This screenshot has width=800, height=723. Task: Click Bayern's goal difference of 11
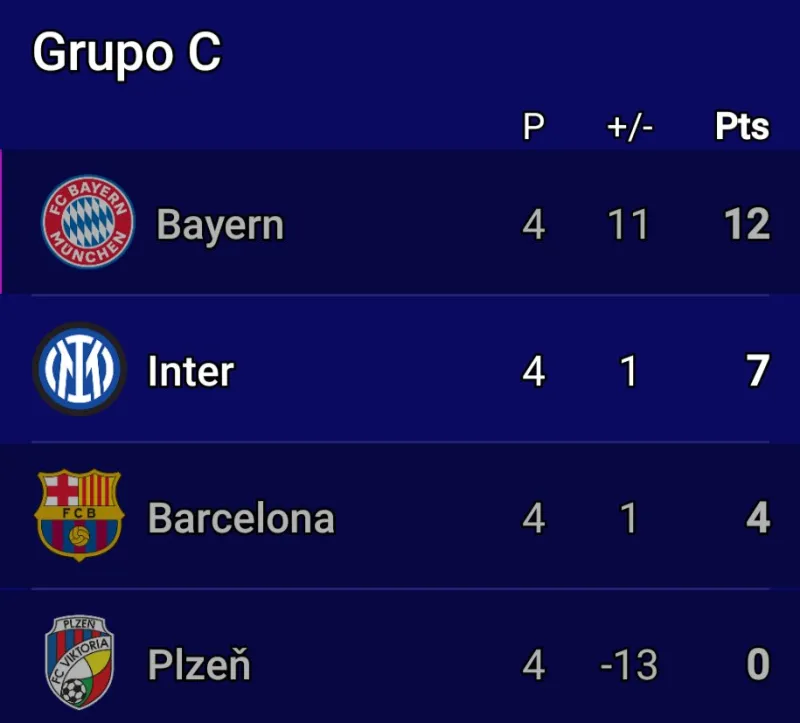pos(629,225)
